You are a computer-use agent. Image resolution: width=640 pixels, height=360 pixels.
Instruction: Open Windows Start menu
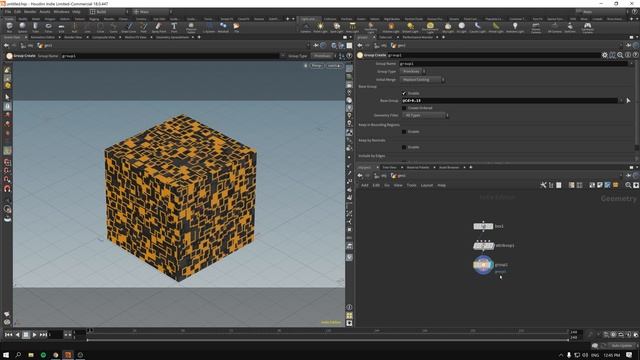[x=6, y=355]
